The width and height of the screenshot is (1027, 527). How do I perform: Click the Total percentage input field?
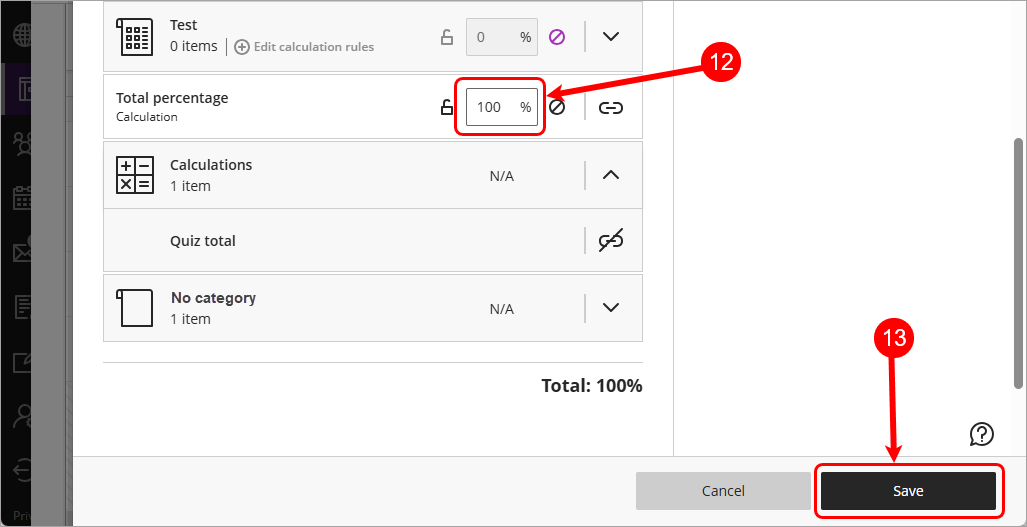click(492, 107)
